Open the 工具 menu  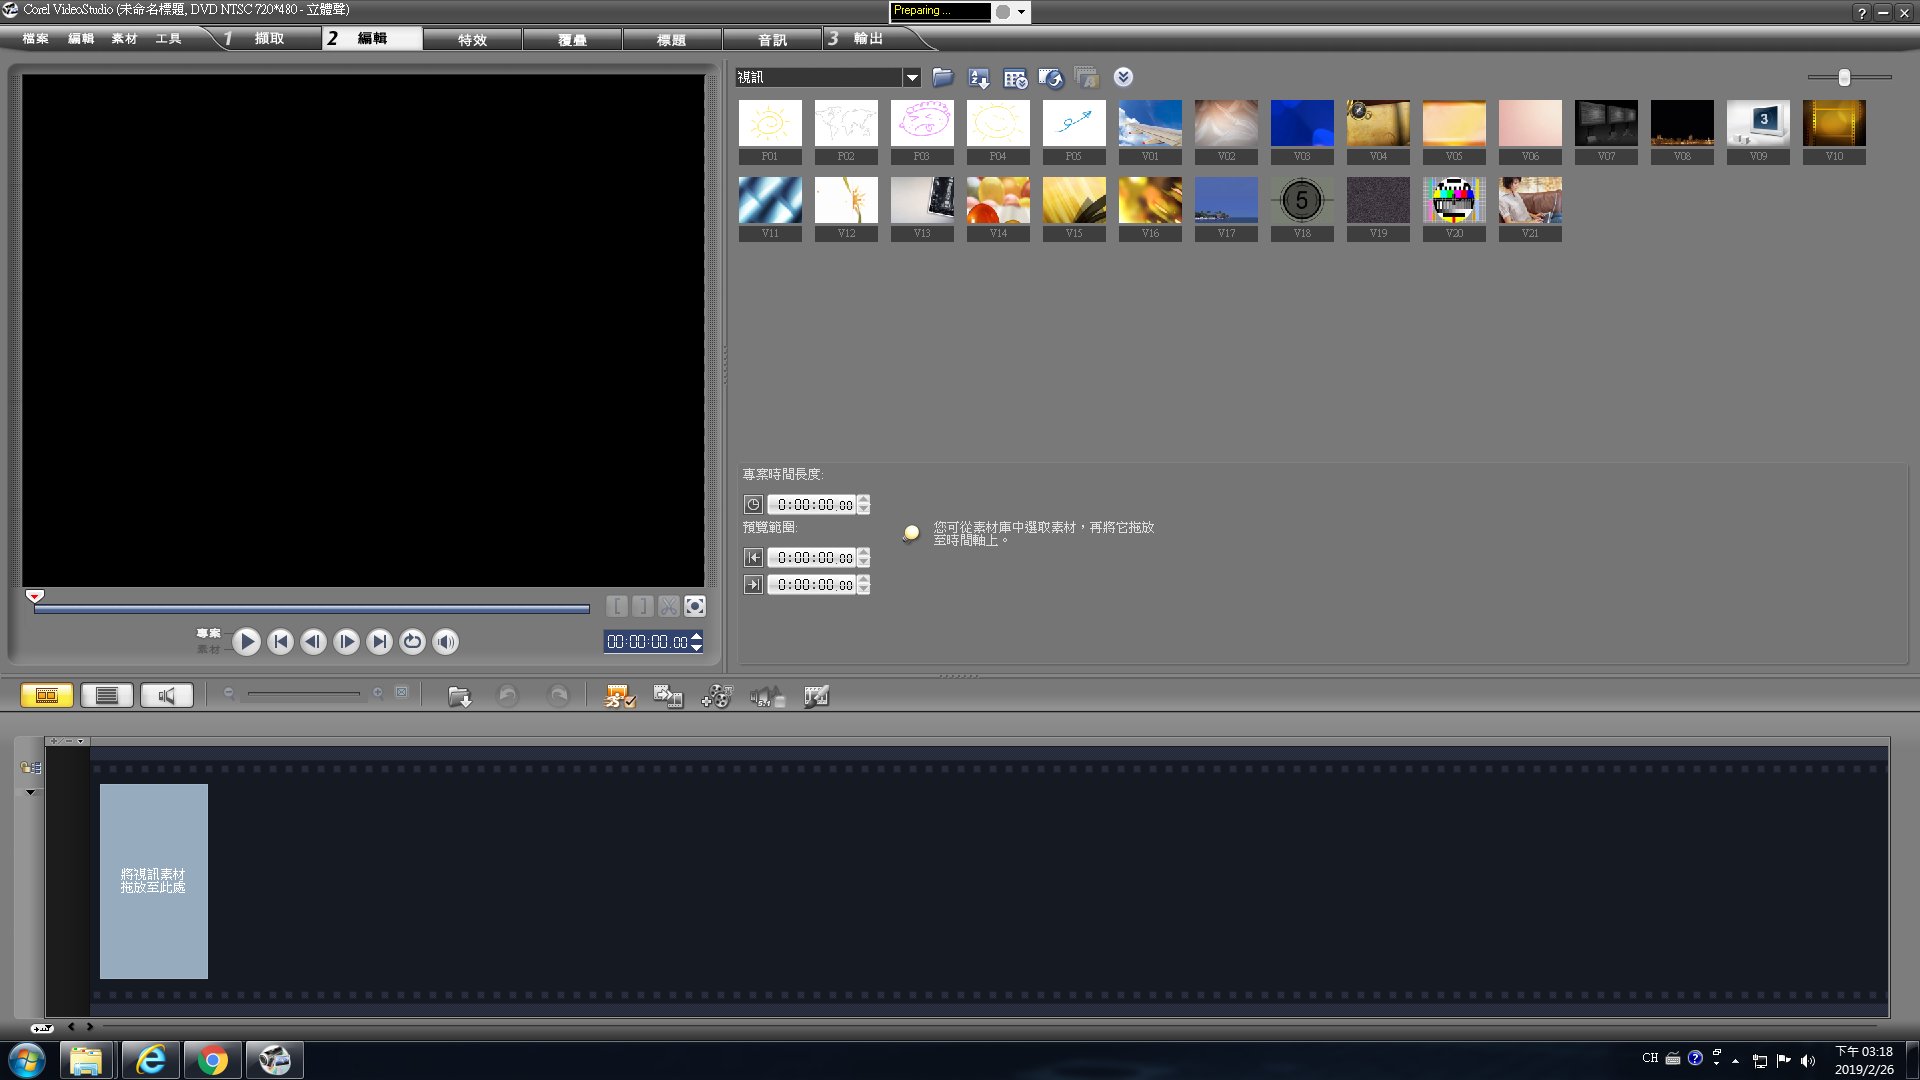click(x=169, y=39)
